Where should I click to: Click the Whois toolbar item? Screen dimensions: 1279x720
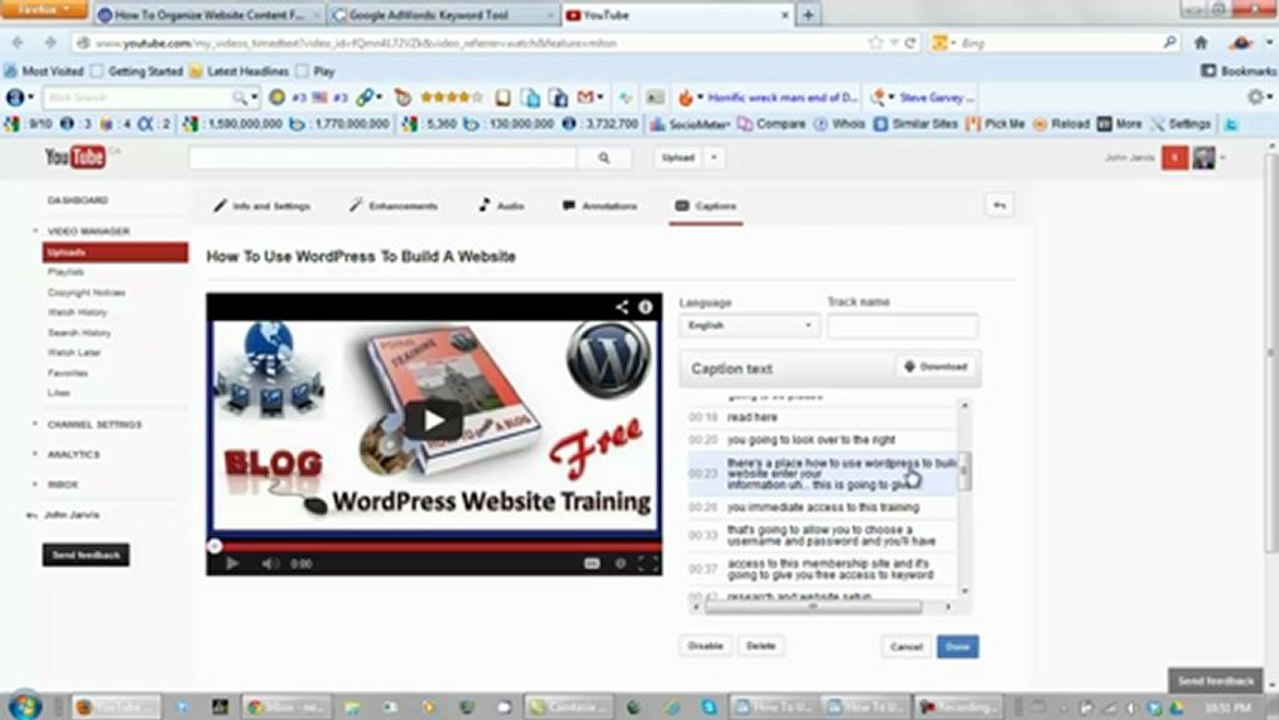click(x=840, y=124)
